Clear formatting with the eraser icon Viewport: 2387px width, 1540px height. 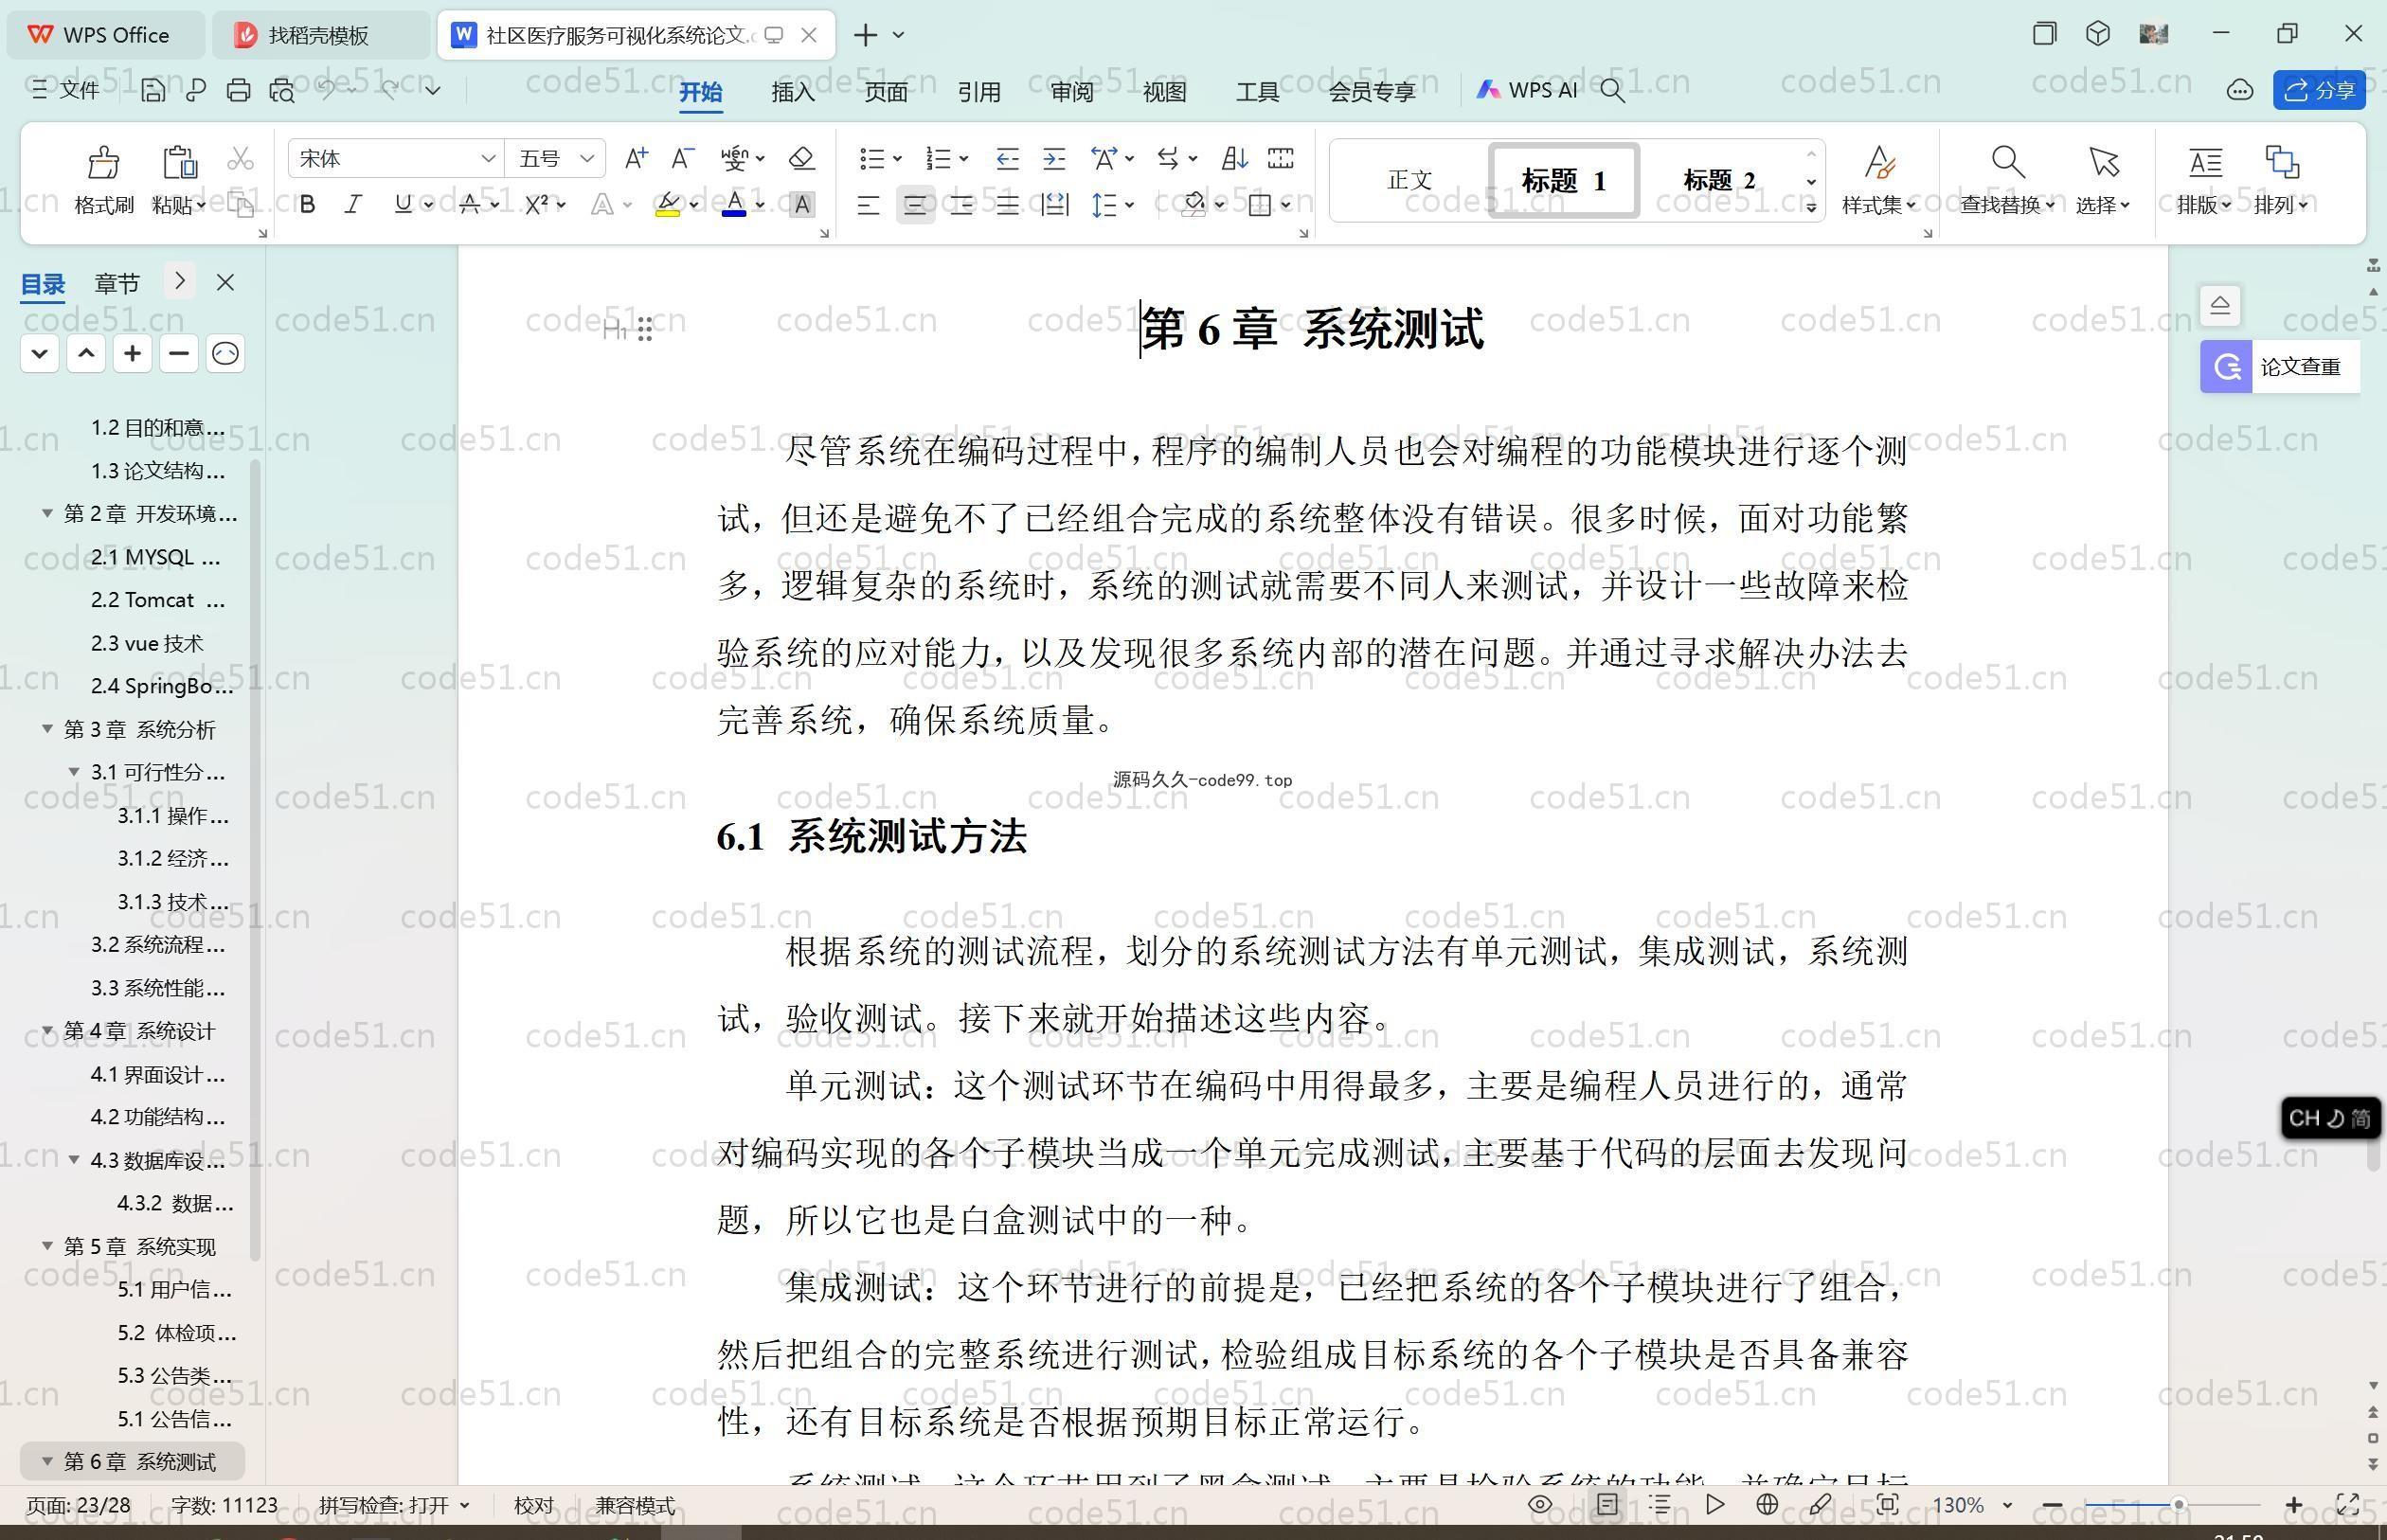tap(802, 158)
